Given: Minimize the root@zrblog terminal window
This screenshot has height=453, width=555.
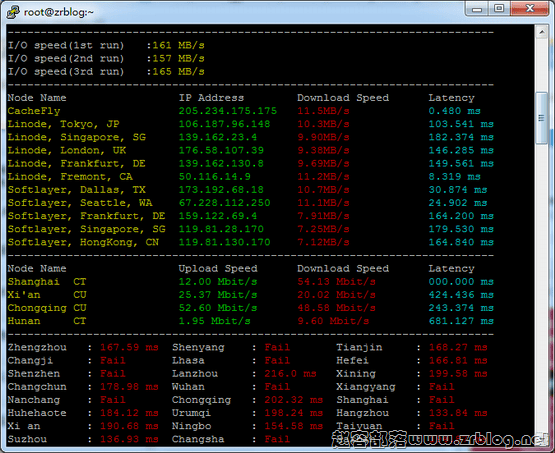Looking at the screenshot, I should (x=477, y=9).
